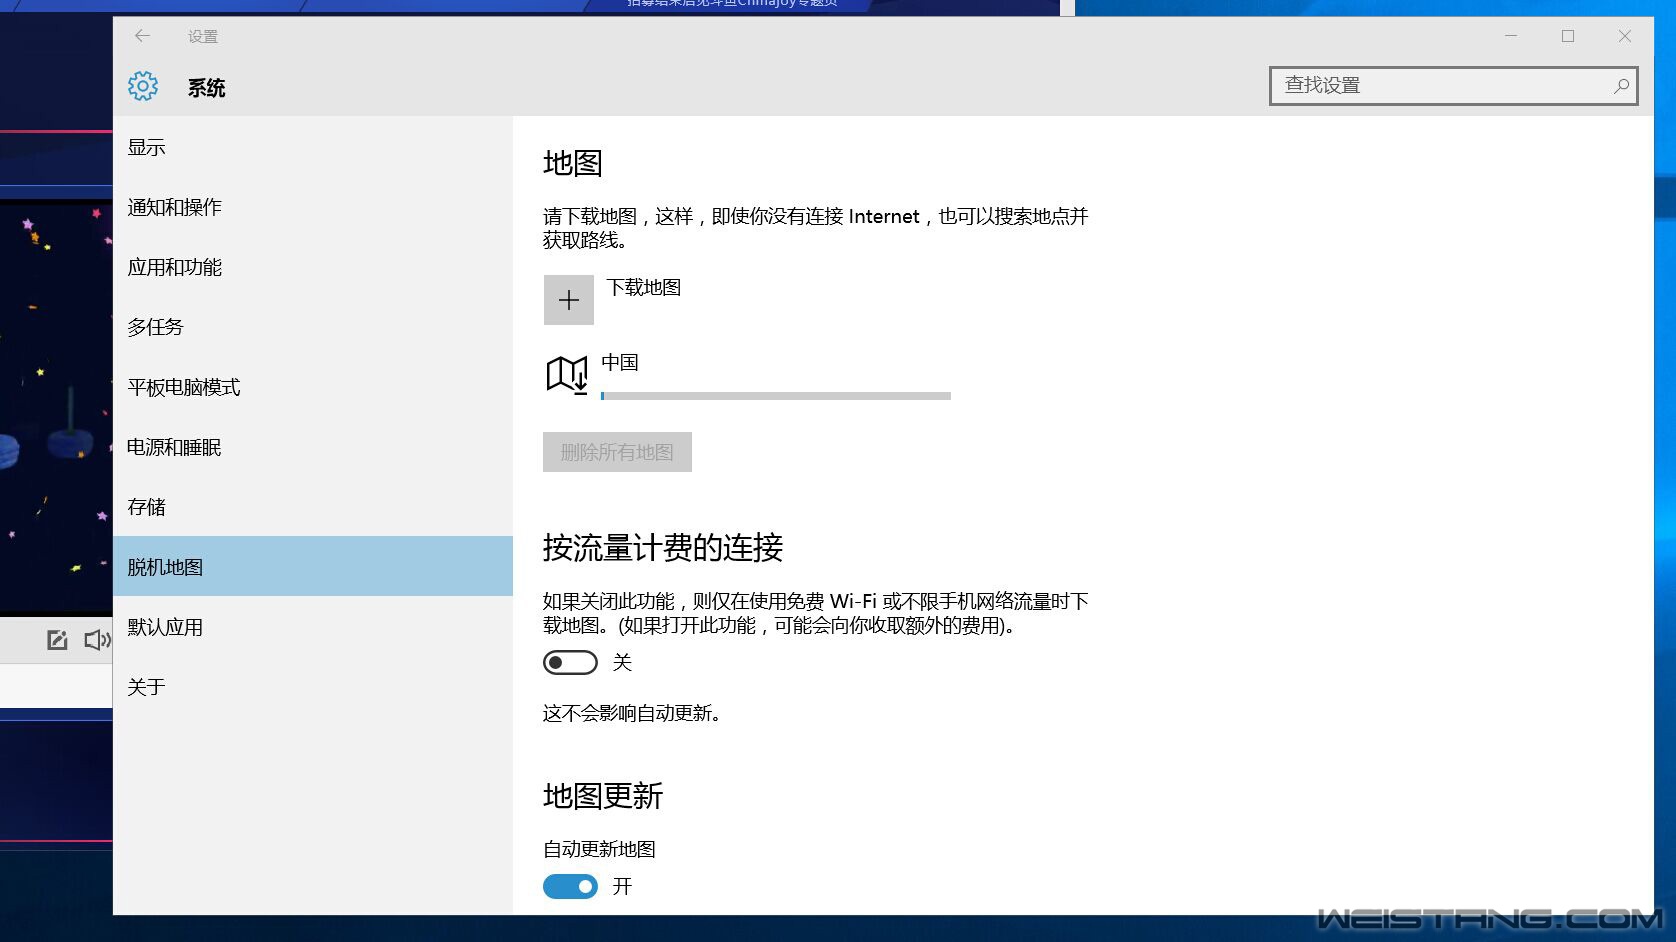Turn off automatic map updates toggle
This screenshot has height=942, width=1676.
click(x=570, y=887)
